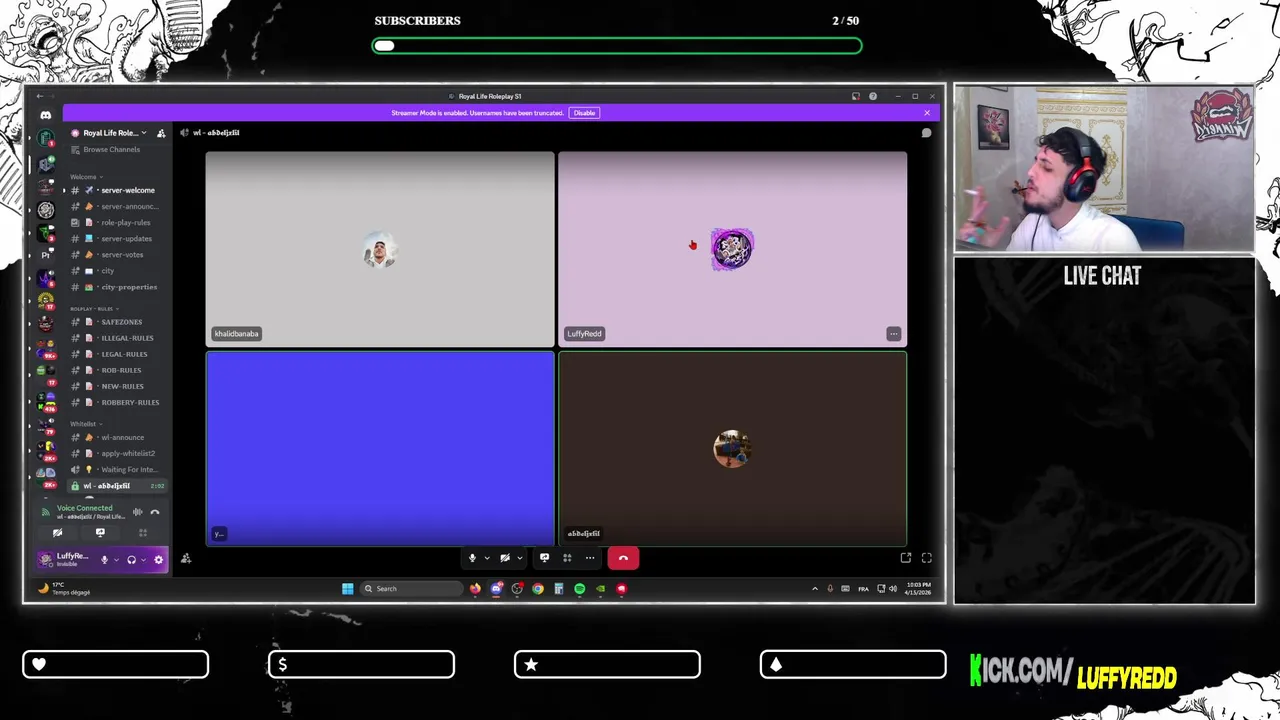Image resolution: width=1280 pixels, height=720 pixels.
Task: Open city-properties channel
Action: [117, 287]
